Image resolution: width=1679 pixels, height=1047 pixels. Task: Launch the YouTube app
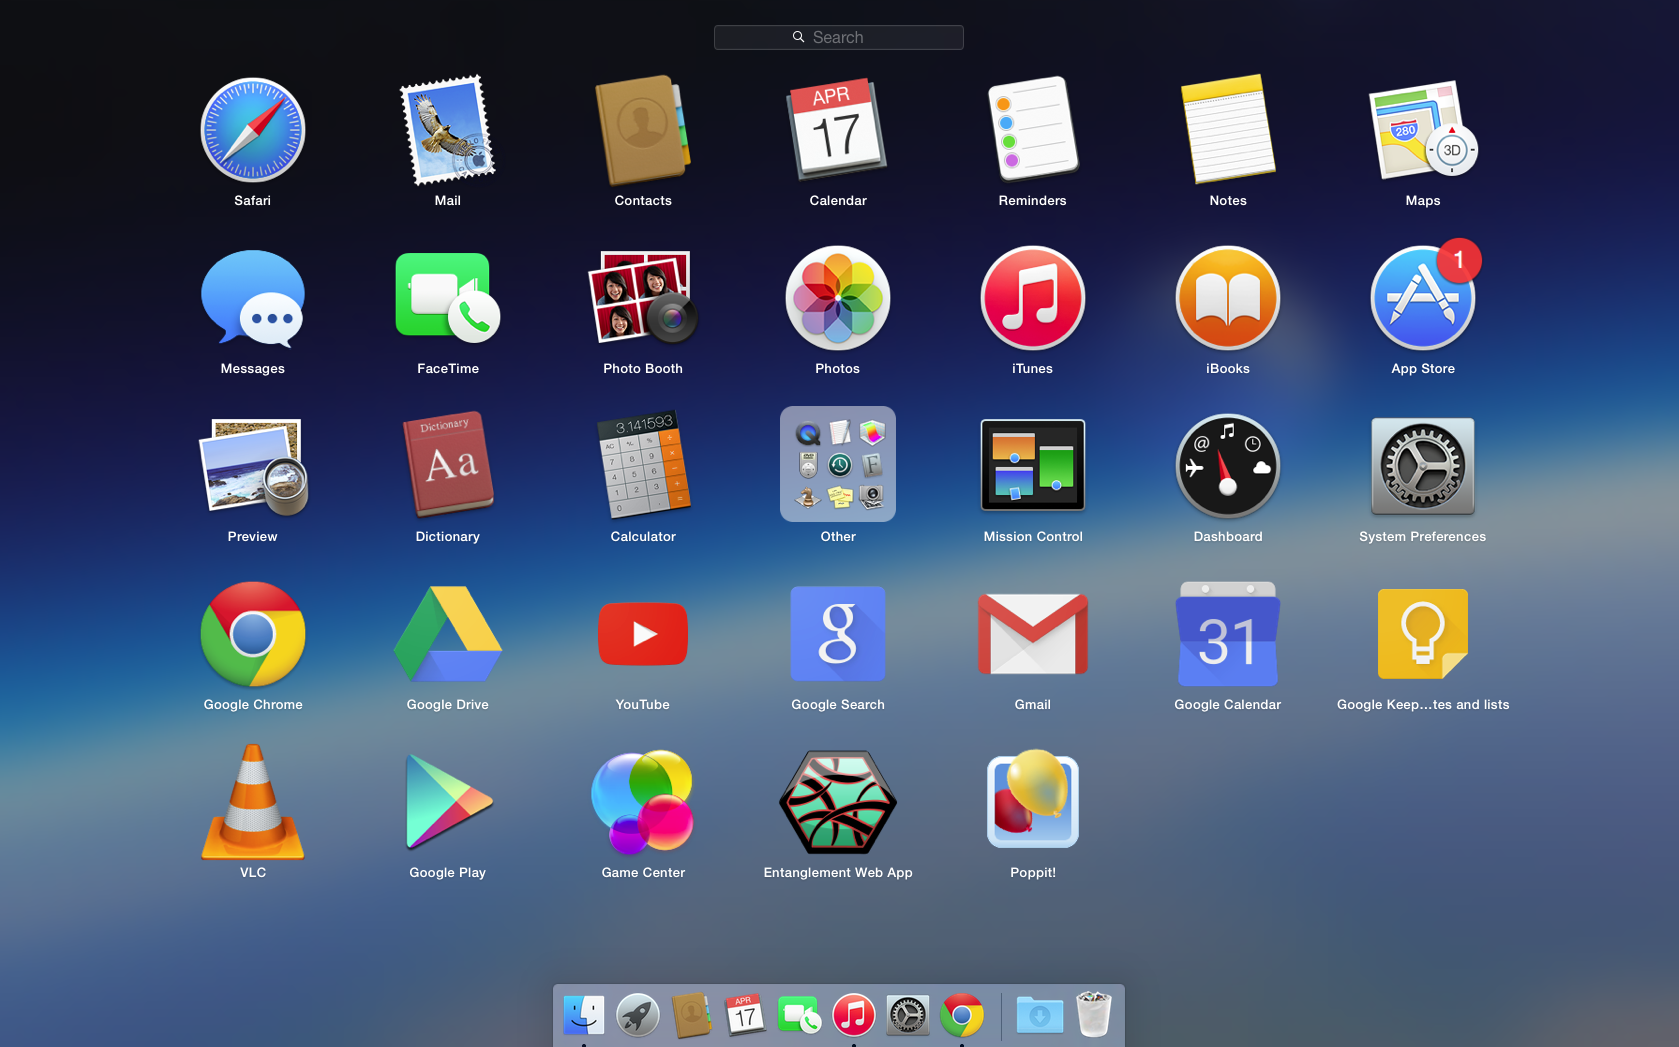(643, 634)
